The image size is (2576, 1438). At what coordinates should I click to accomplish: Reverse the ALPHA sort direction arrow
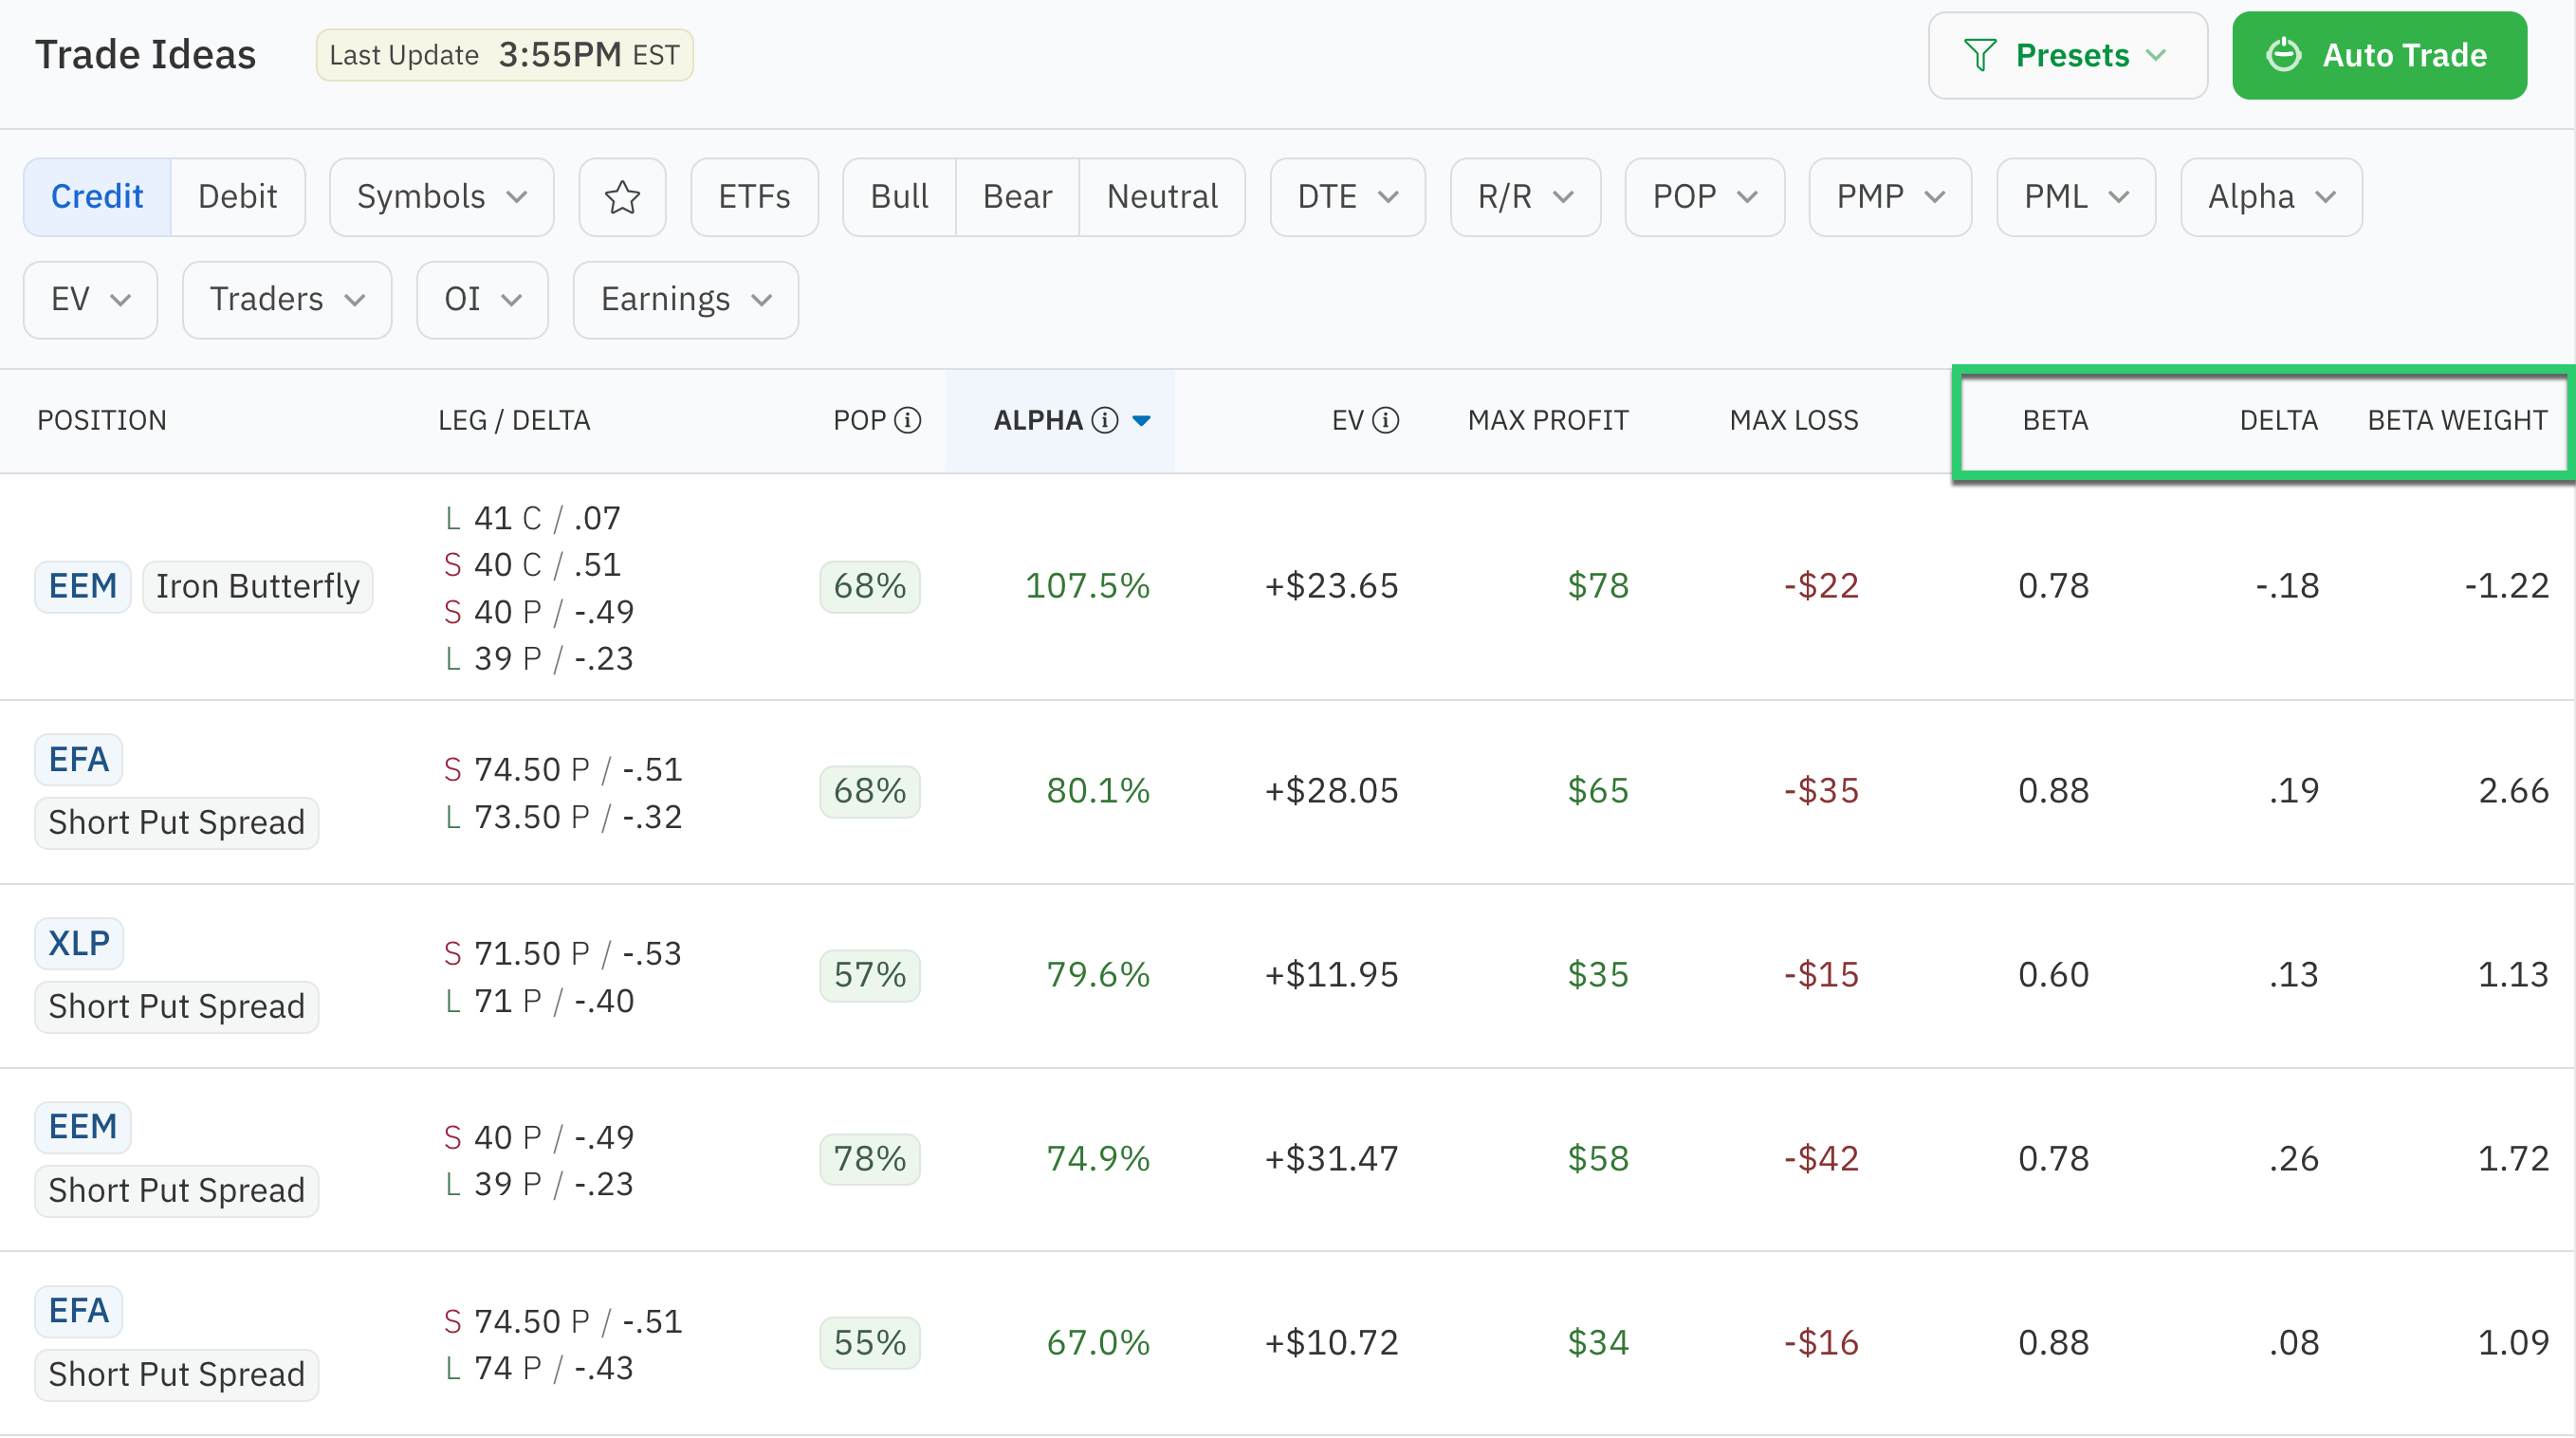coord(1141,421)
